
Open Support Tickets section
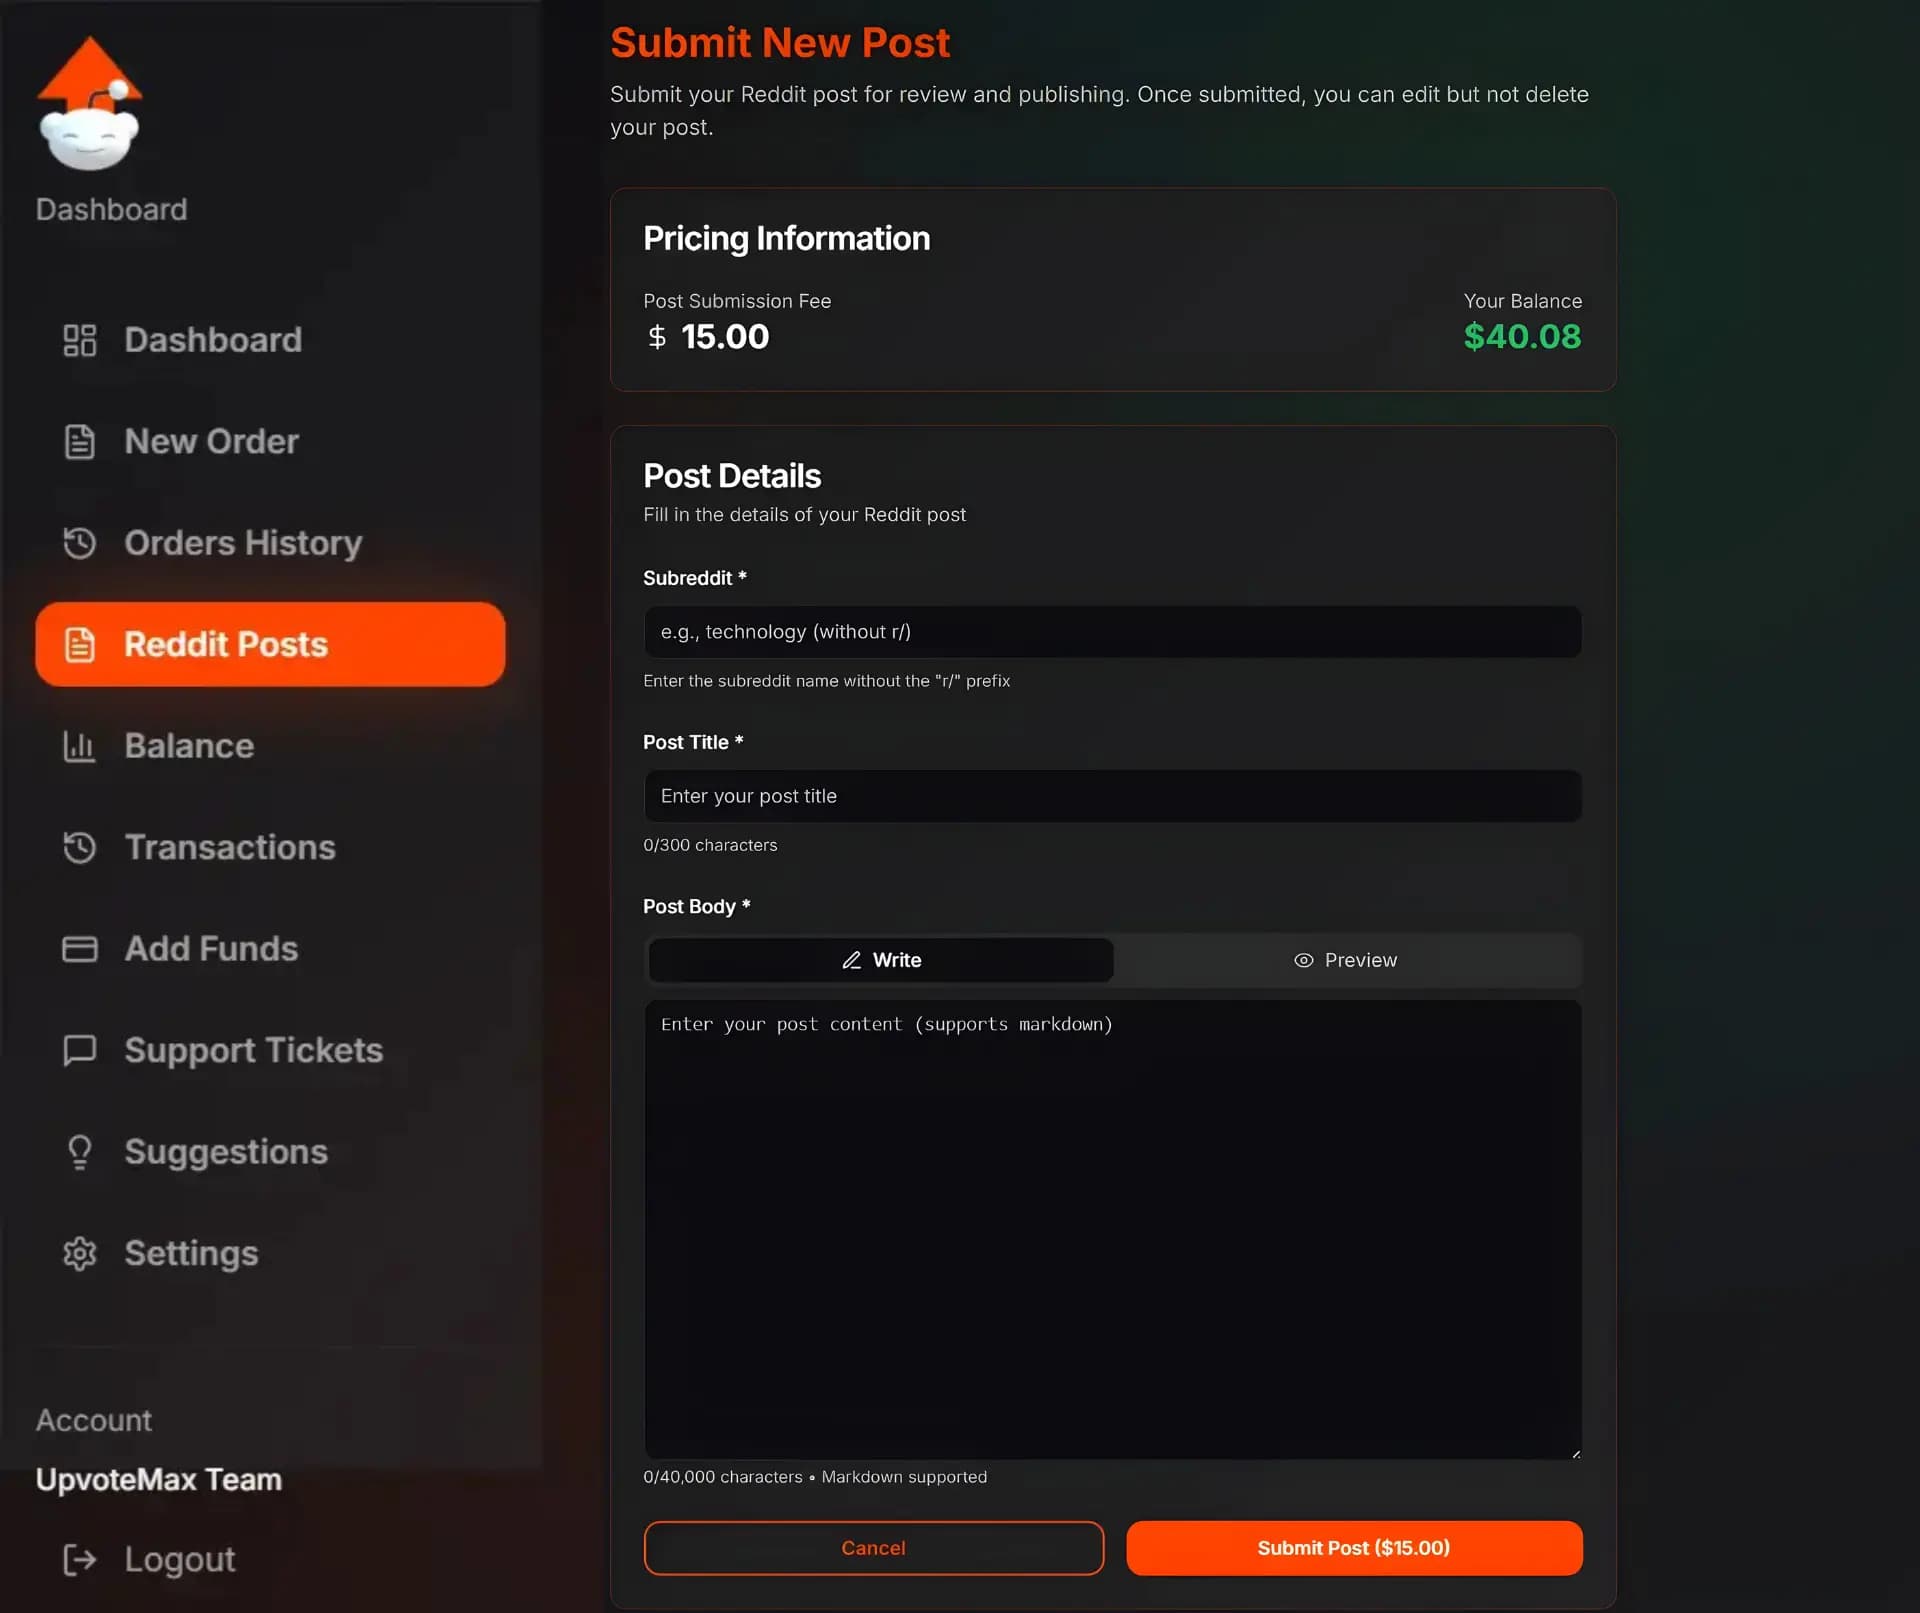coord(270,1050)
